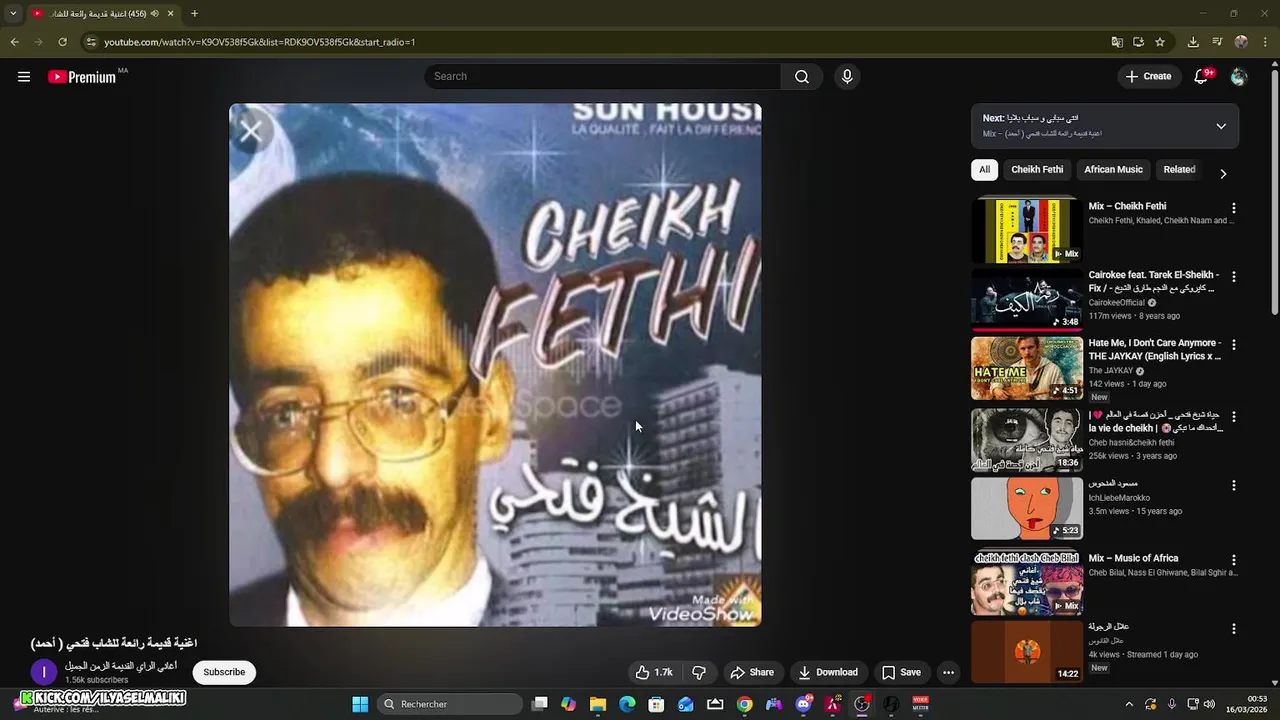Open options for Cairokee feat. Tarek video
The image size is (1280, 720).
tap(1234, 277)
